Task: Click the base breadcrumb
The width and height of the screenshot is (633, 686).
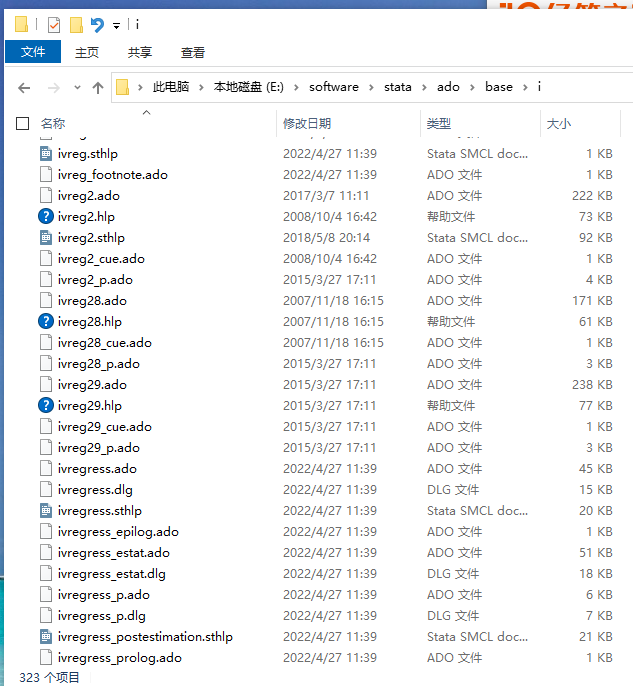Action: coord(499,87)
